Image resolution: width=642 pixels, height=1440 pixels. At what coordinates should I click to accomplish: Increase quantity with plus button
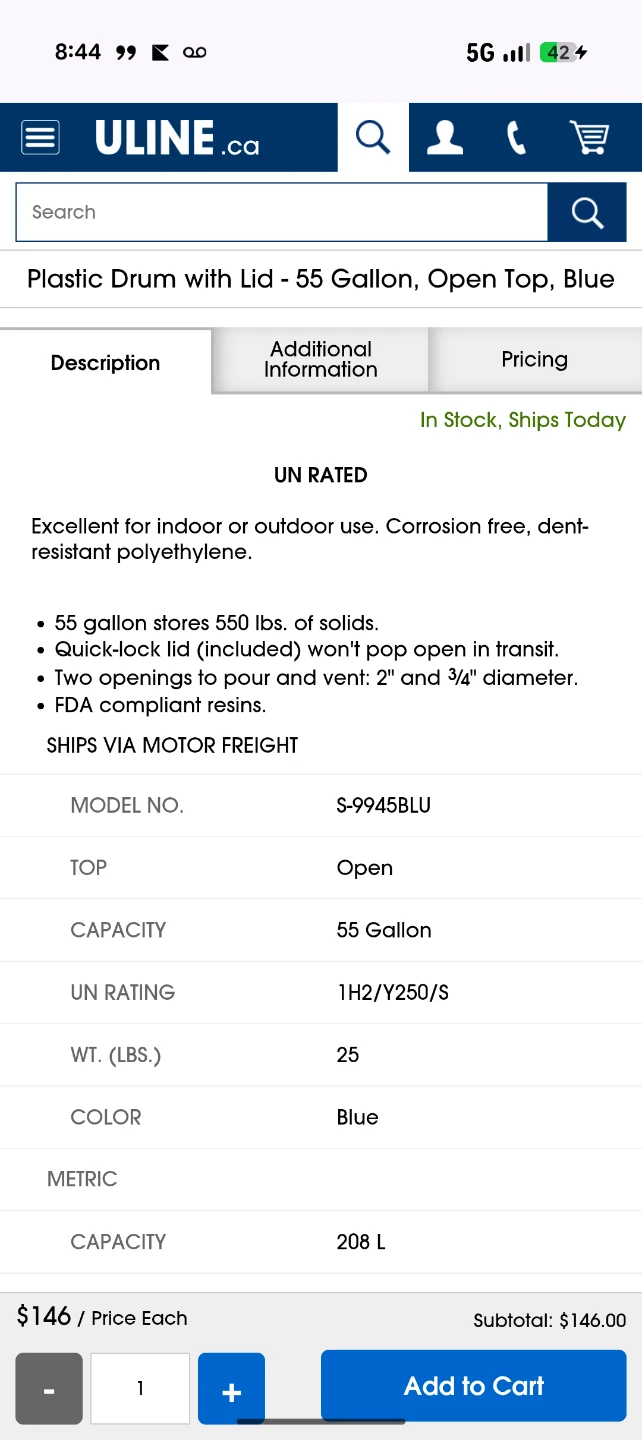click(x=231, y=1389)
